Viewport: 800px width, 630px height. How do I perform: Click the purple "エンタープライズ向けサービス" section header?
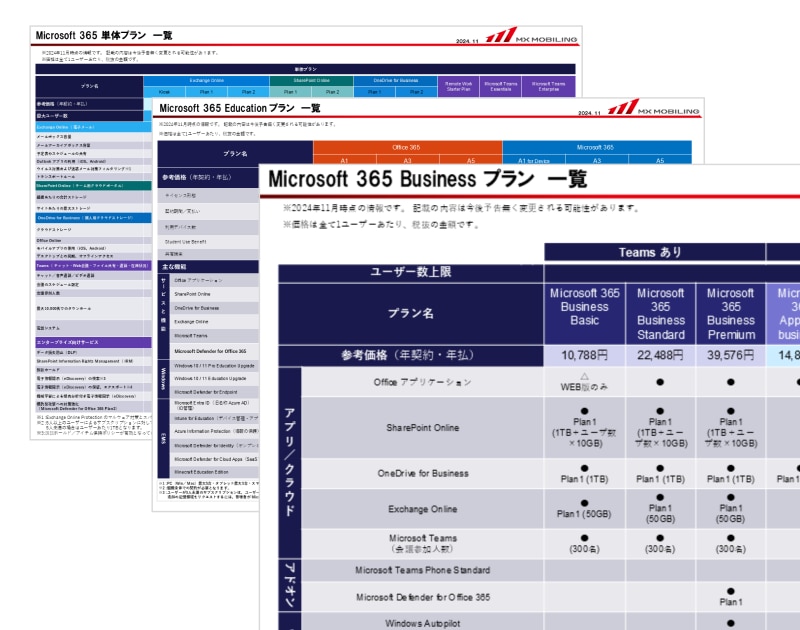[x=93, y=342]
